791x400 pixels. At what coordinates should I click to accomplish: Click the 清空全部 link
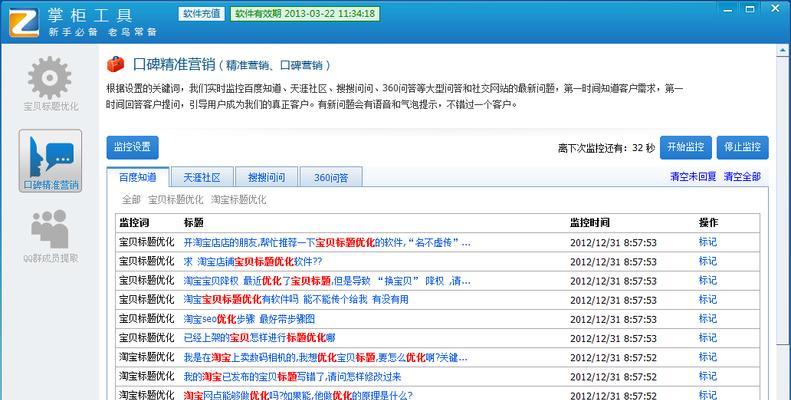[x=742, y=177]
